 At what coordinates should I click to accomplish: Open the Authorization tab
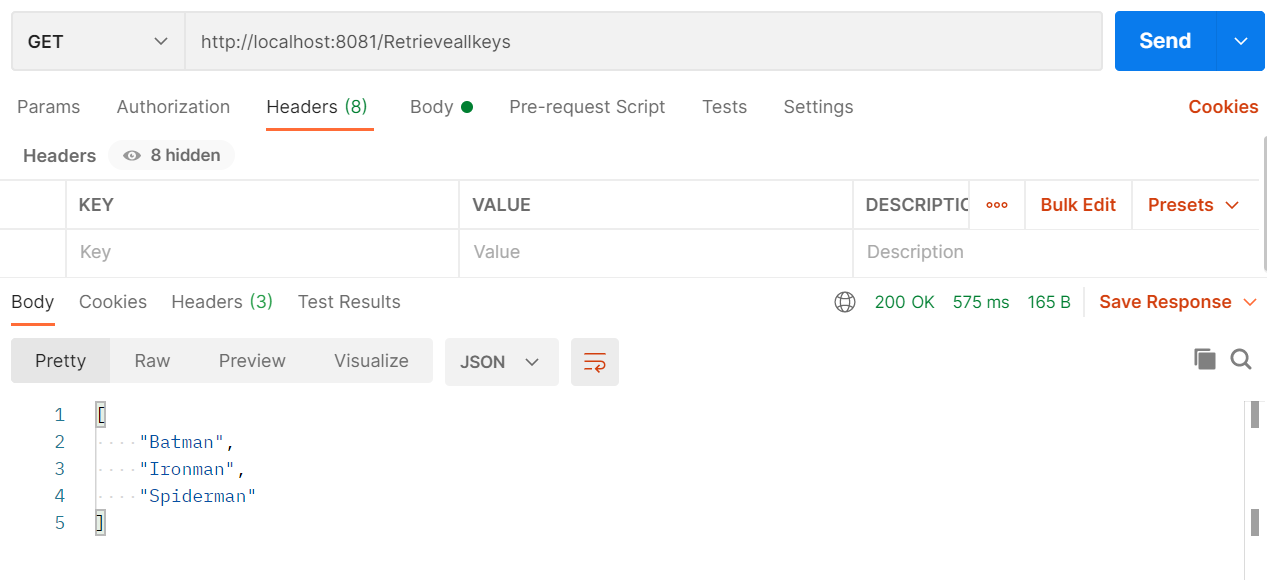point(173,107)
